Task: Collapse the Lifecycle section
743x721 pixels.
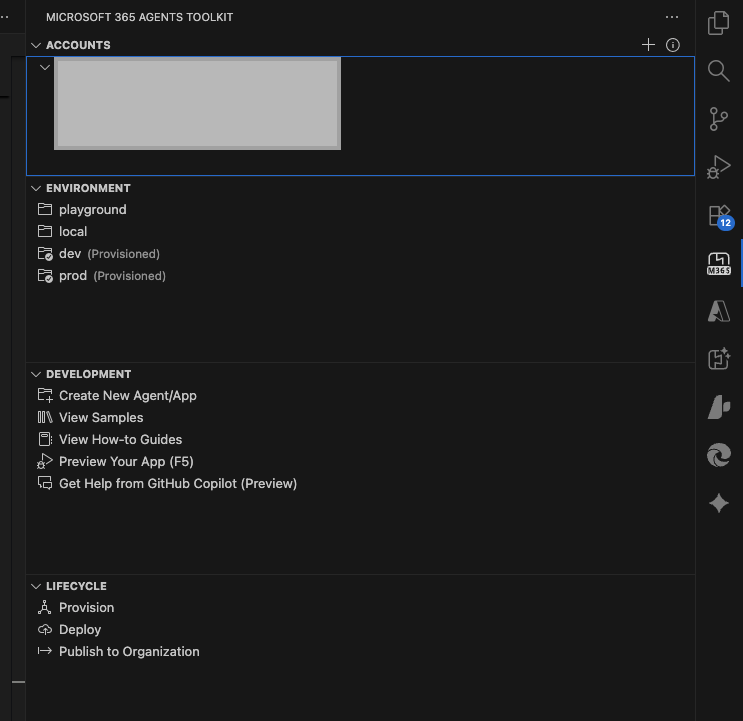Action: [37, 586]
